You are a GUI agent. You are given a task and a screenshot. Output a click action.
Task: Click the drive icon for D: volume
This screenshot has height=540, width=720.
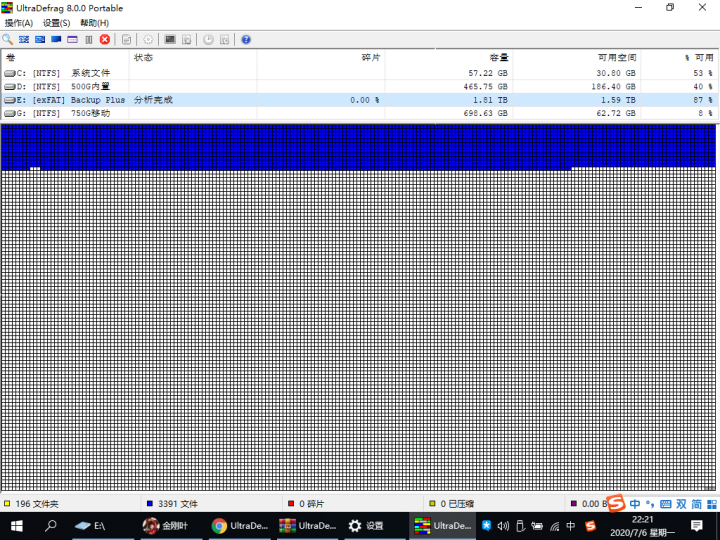[10, 86]
